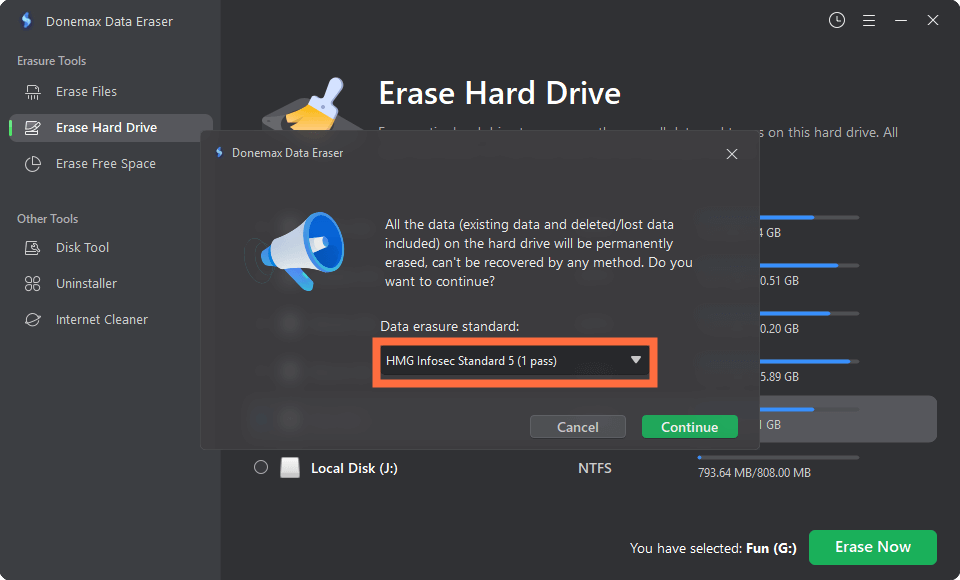This screenshot has width=960, height=580.
Task: Click the Other Tools section header
Action: point(47,219)
